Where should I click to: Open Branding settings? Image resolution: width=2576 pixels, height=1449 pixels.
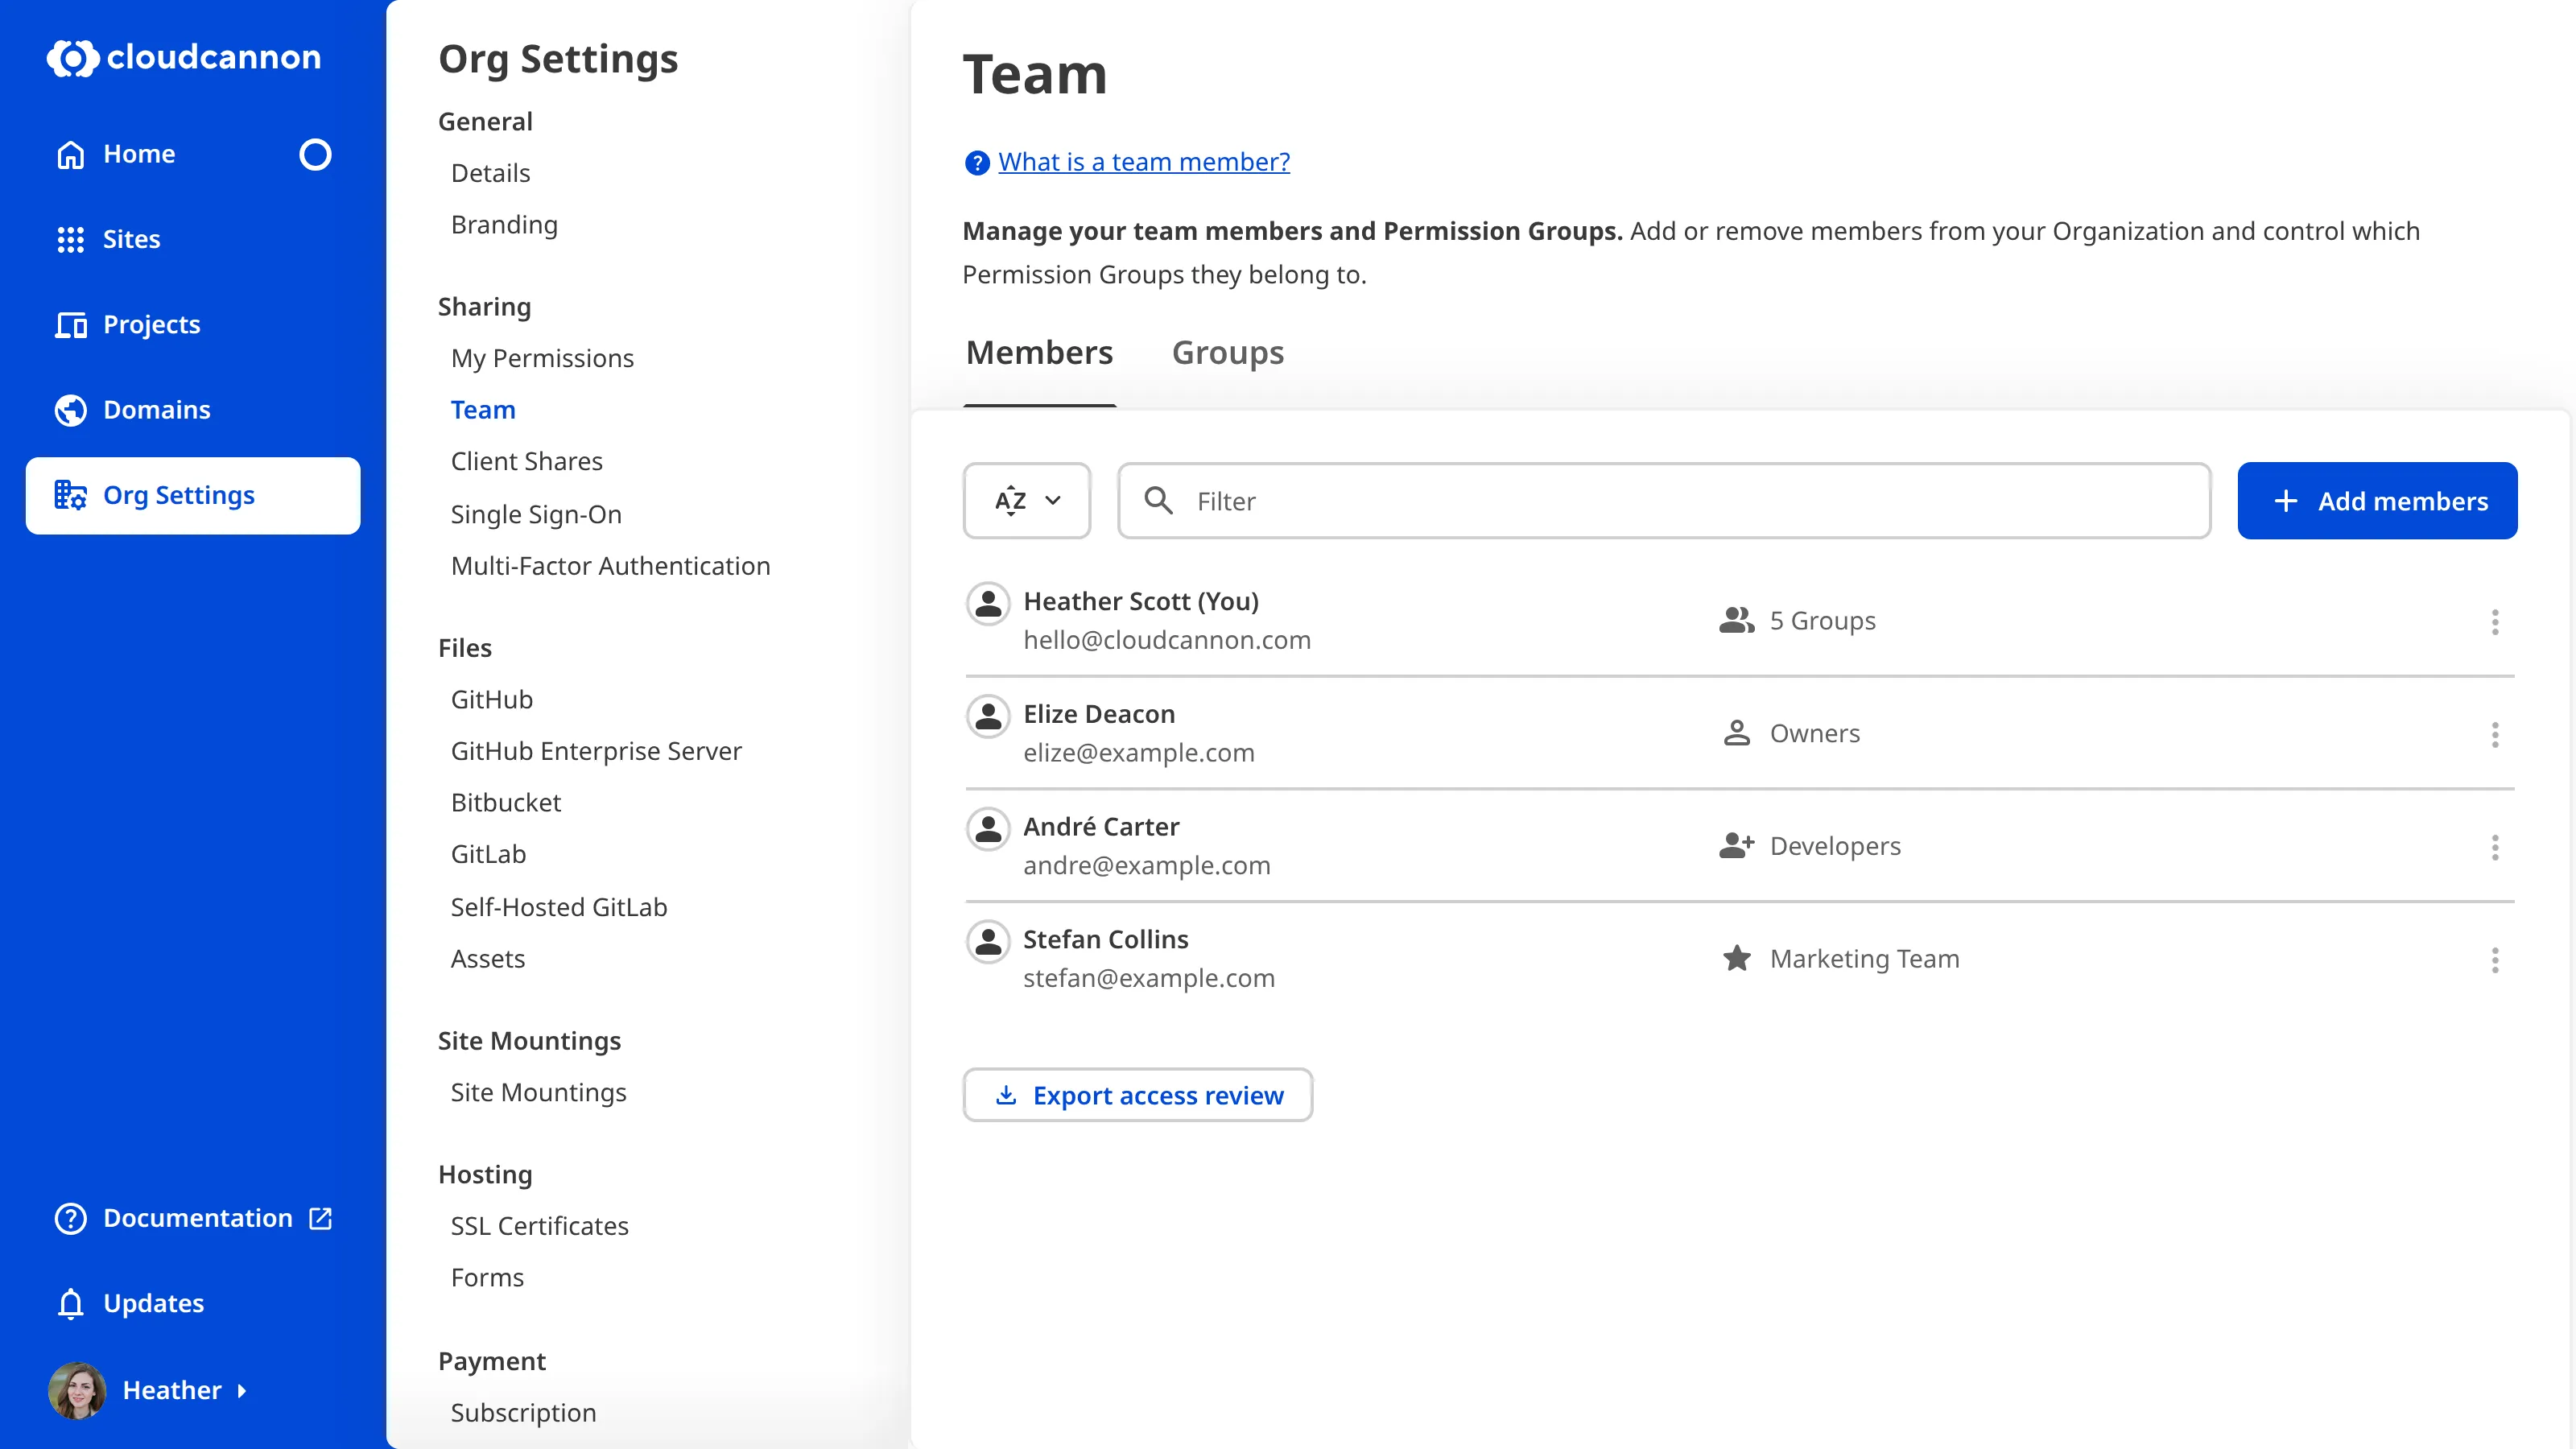point(504,225)
